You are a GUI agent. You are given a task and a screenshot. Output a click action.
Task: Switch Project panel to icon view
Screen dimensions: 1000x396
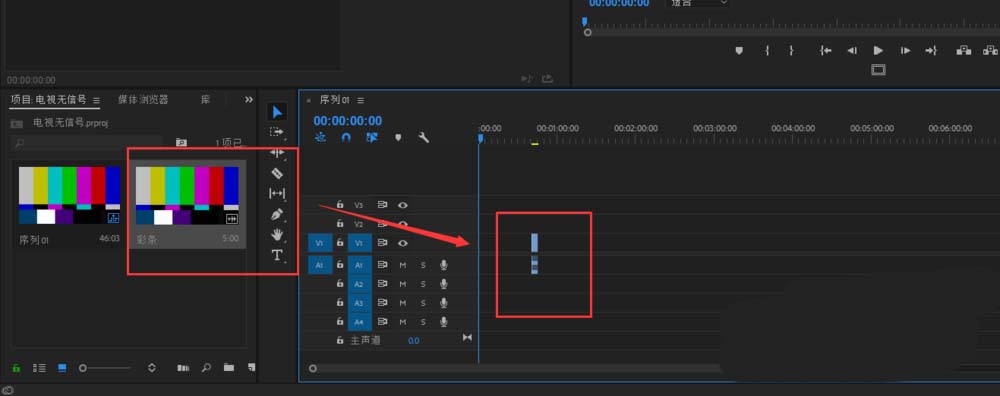(62, 368)
